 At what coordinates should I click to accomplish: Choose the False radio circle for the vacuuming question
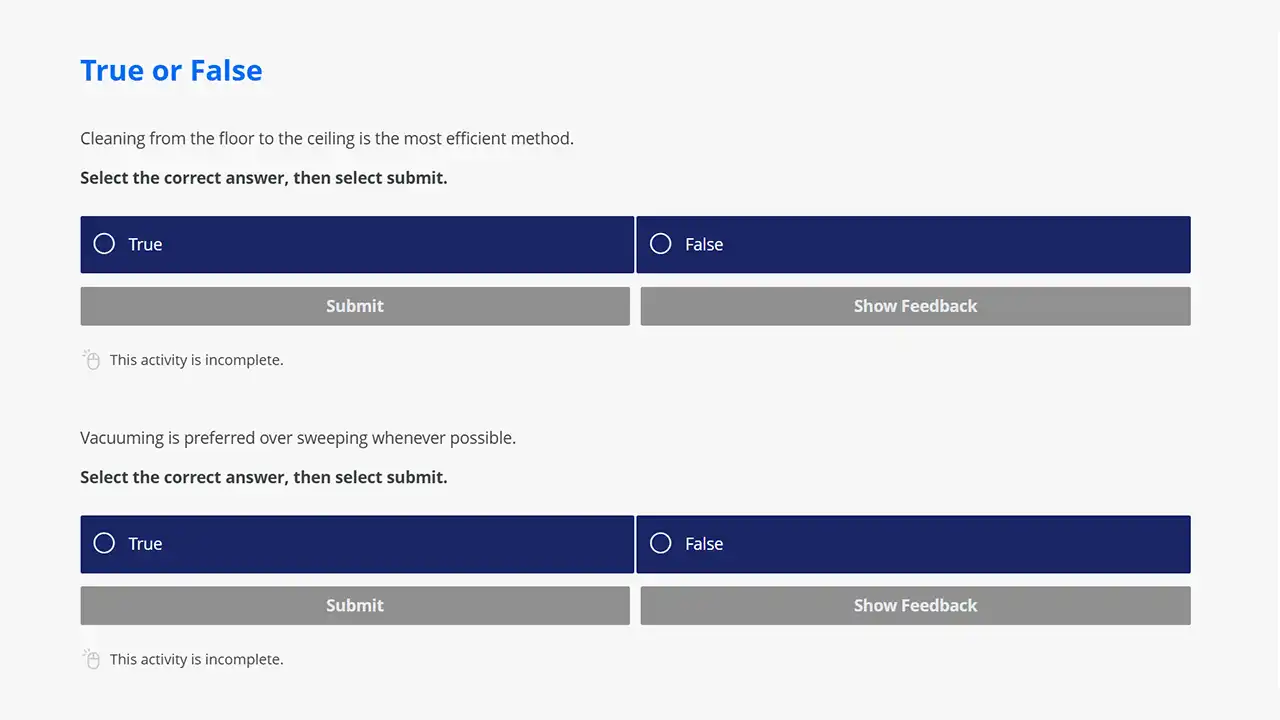point(660,543)
